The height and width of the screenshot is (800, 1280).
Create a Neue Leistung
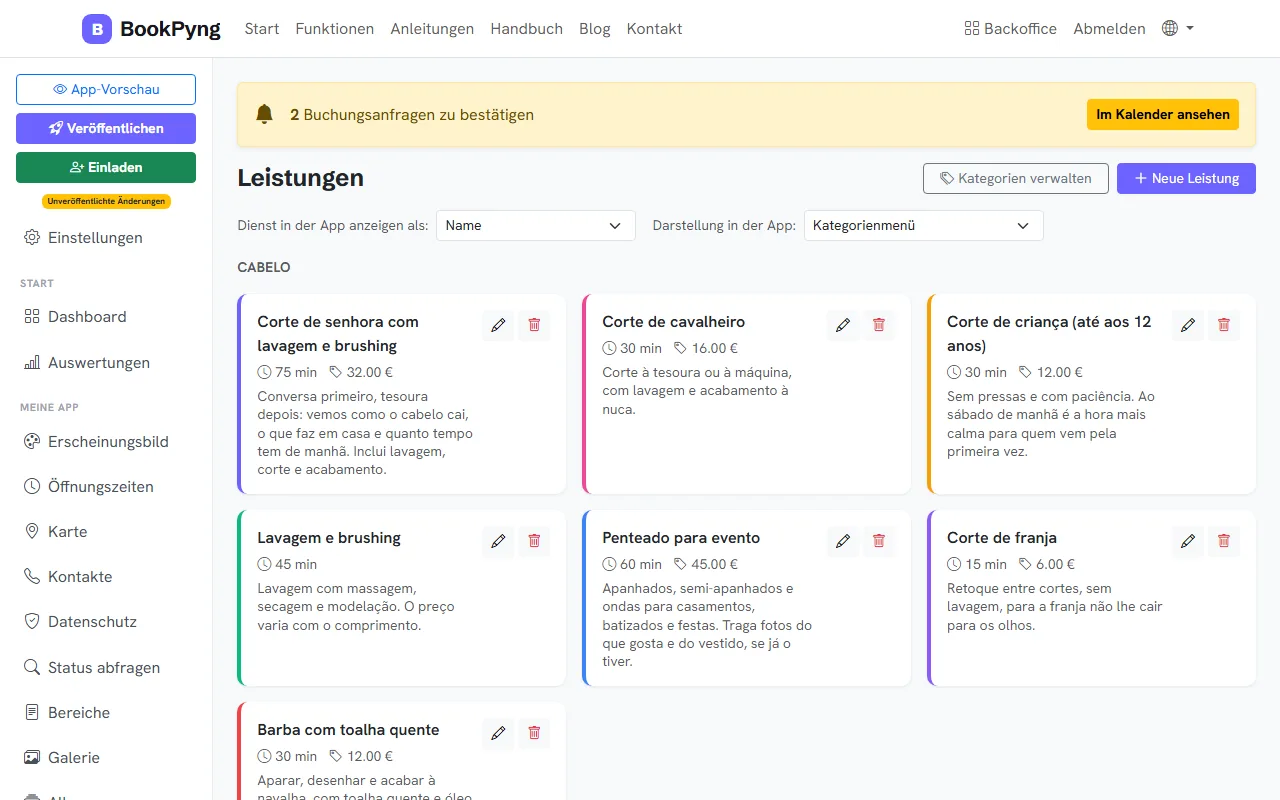pyautogui.click(x=1186, y=178)
